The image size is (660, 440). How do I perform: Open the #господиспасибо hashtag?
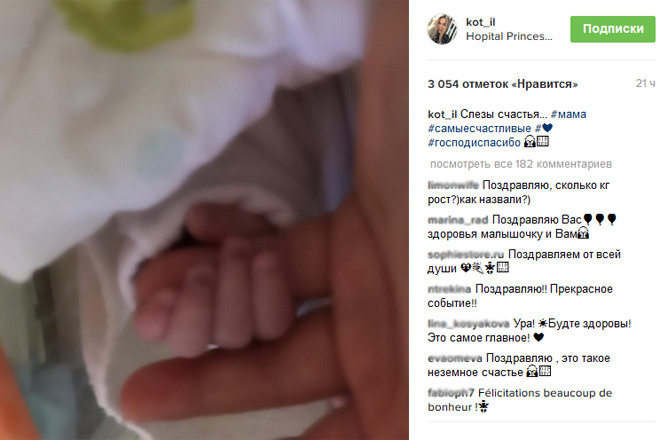474,142
